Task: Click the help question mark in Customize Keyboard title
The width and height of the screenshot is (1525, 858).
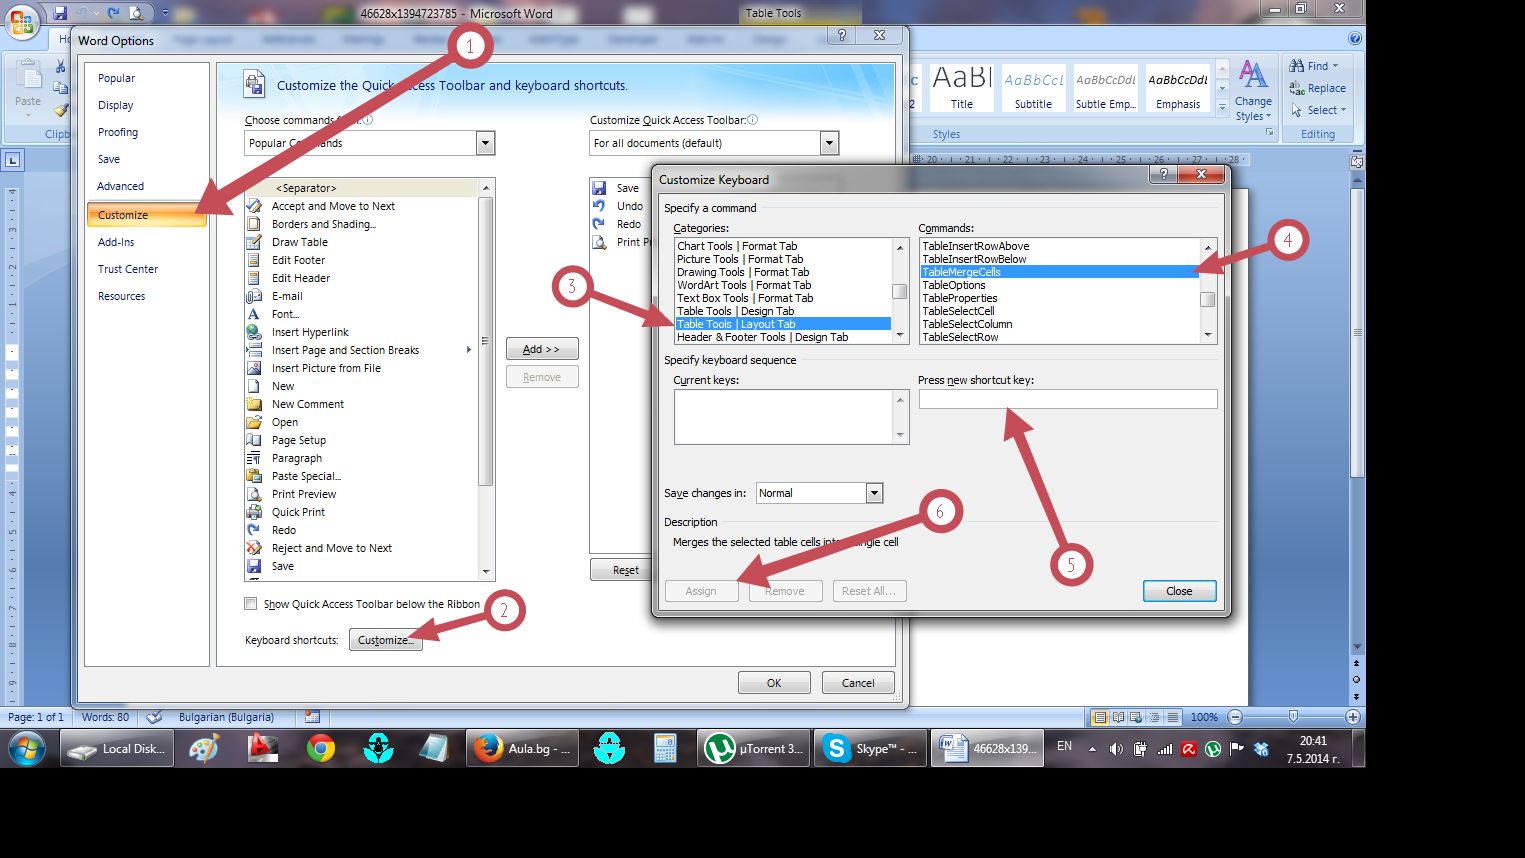Action: click(1162, 174)
